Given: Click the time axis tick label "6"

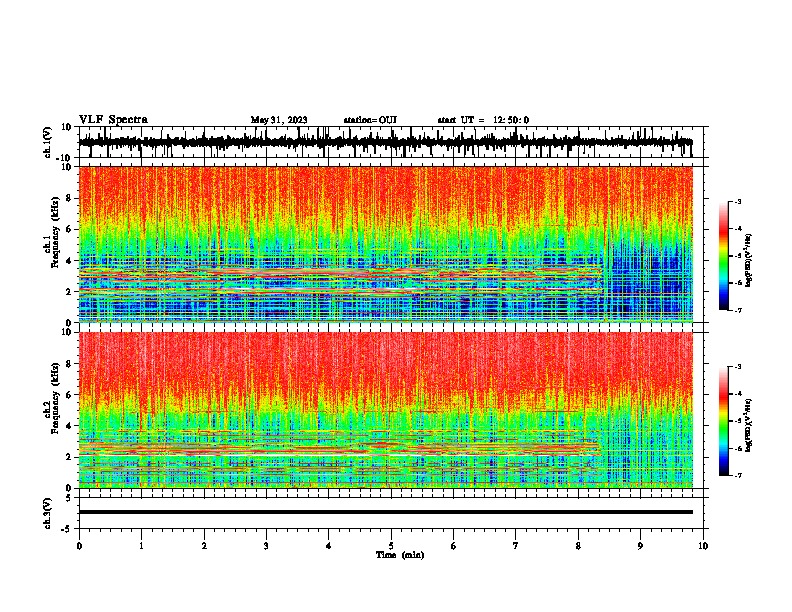Looking at the screenshot, I should pyautogui.click(x=454, y=546).
